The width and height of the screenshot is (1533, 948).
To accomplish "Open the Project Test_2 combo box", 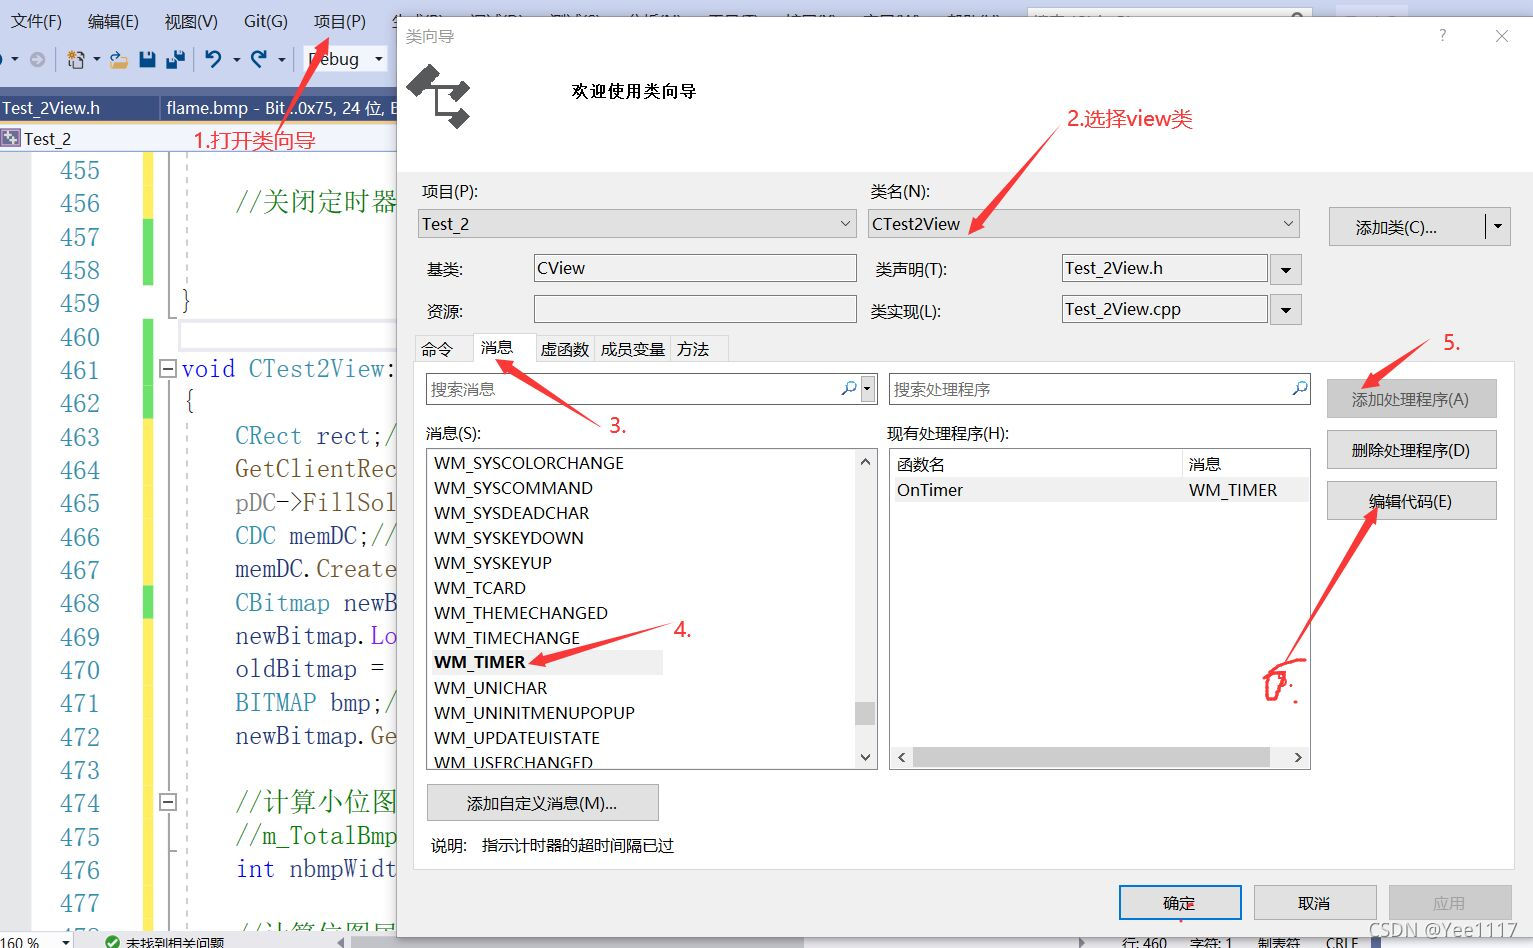I will pyautogui.click(x=637, y=224).
